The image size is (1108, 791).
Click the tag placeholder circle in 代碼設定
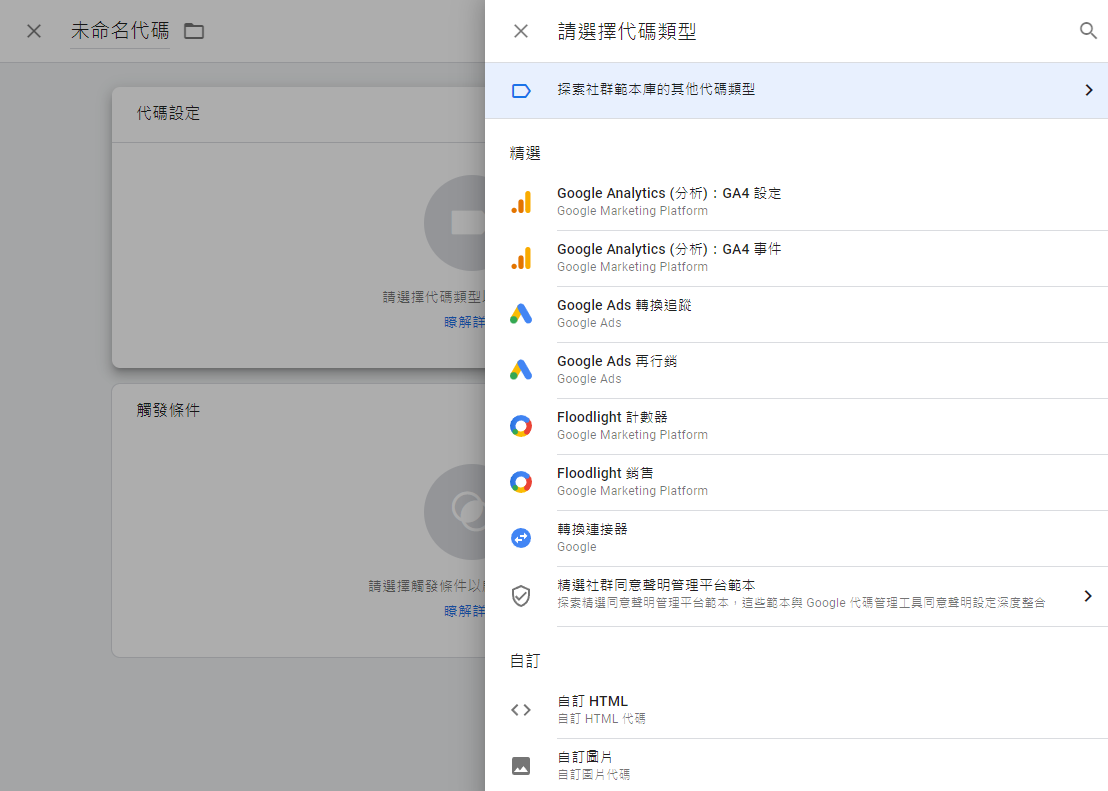[454, 223]
